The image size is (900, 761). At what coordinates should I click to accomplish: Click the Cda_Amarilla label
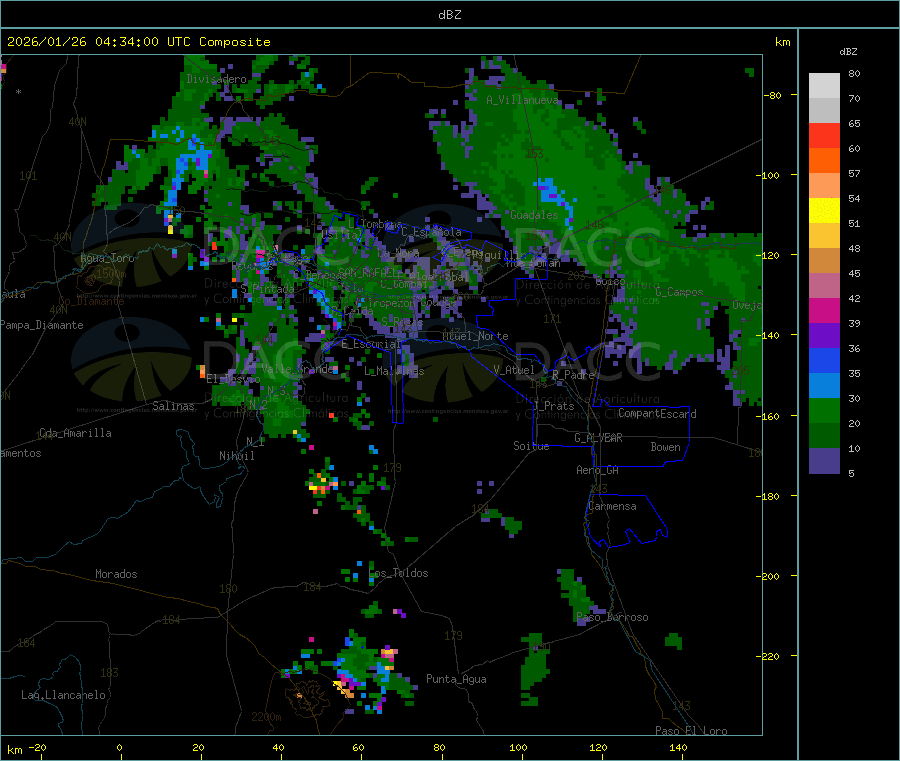click(75, 433)
